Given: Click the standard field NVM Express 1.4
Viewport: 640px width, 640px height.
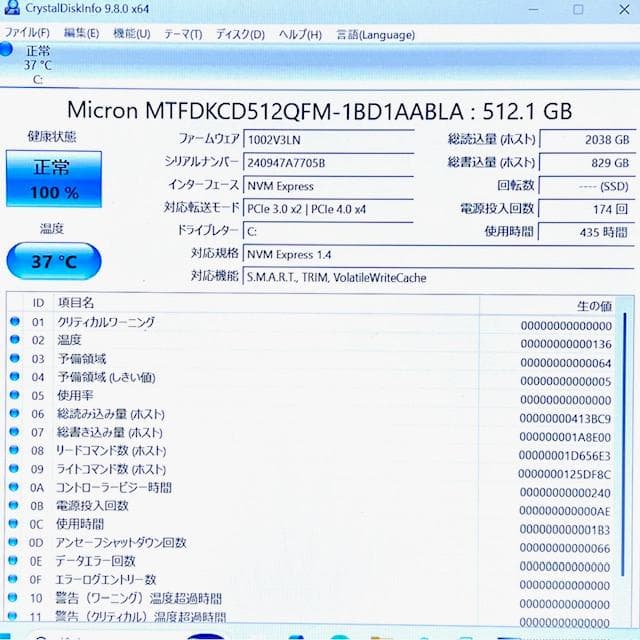Looking at the screenshot, I should pos(439,254).
